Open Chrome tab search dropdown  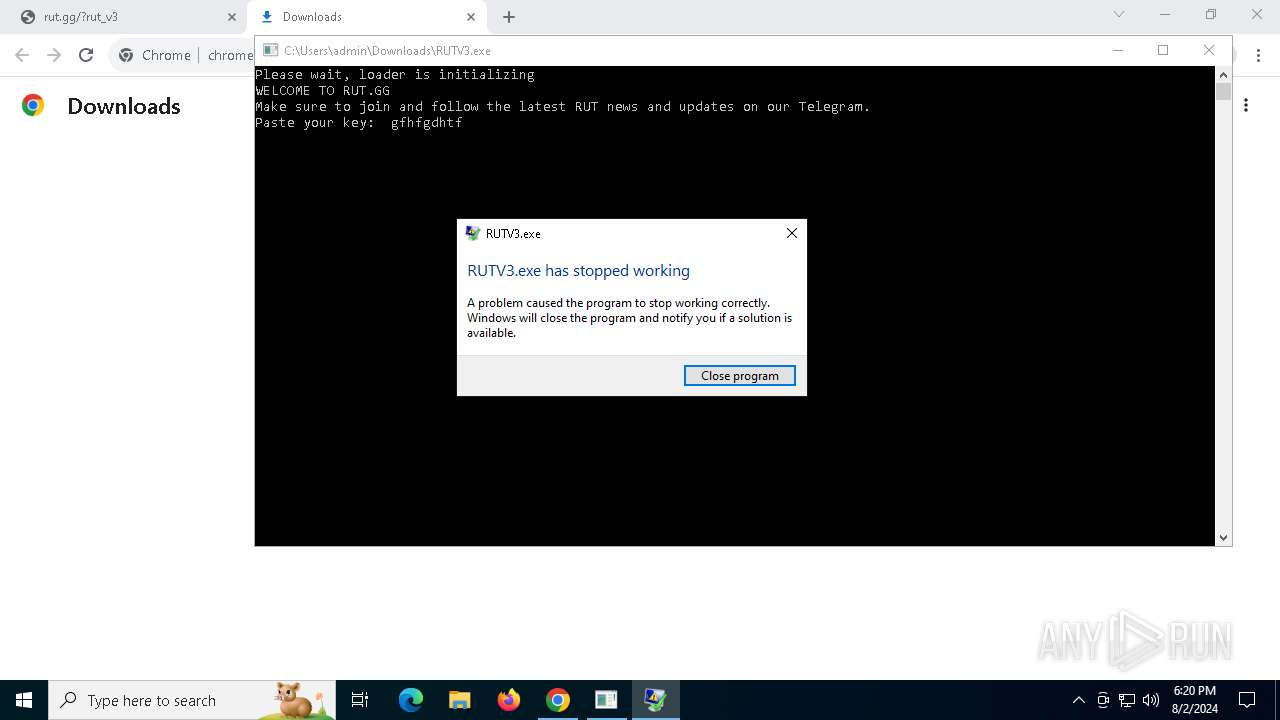1119,14
